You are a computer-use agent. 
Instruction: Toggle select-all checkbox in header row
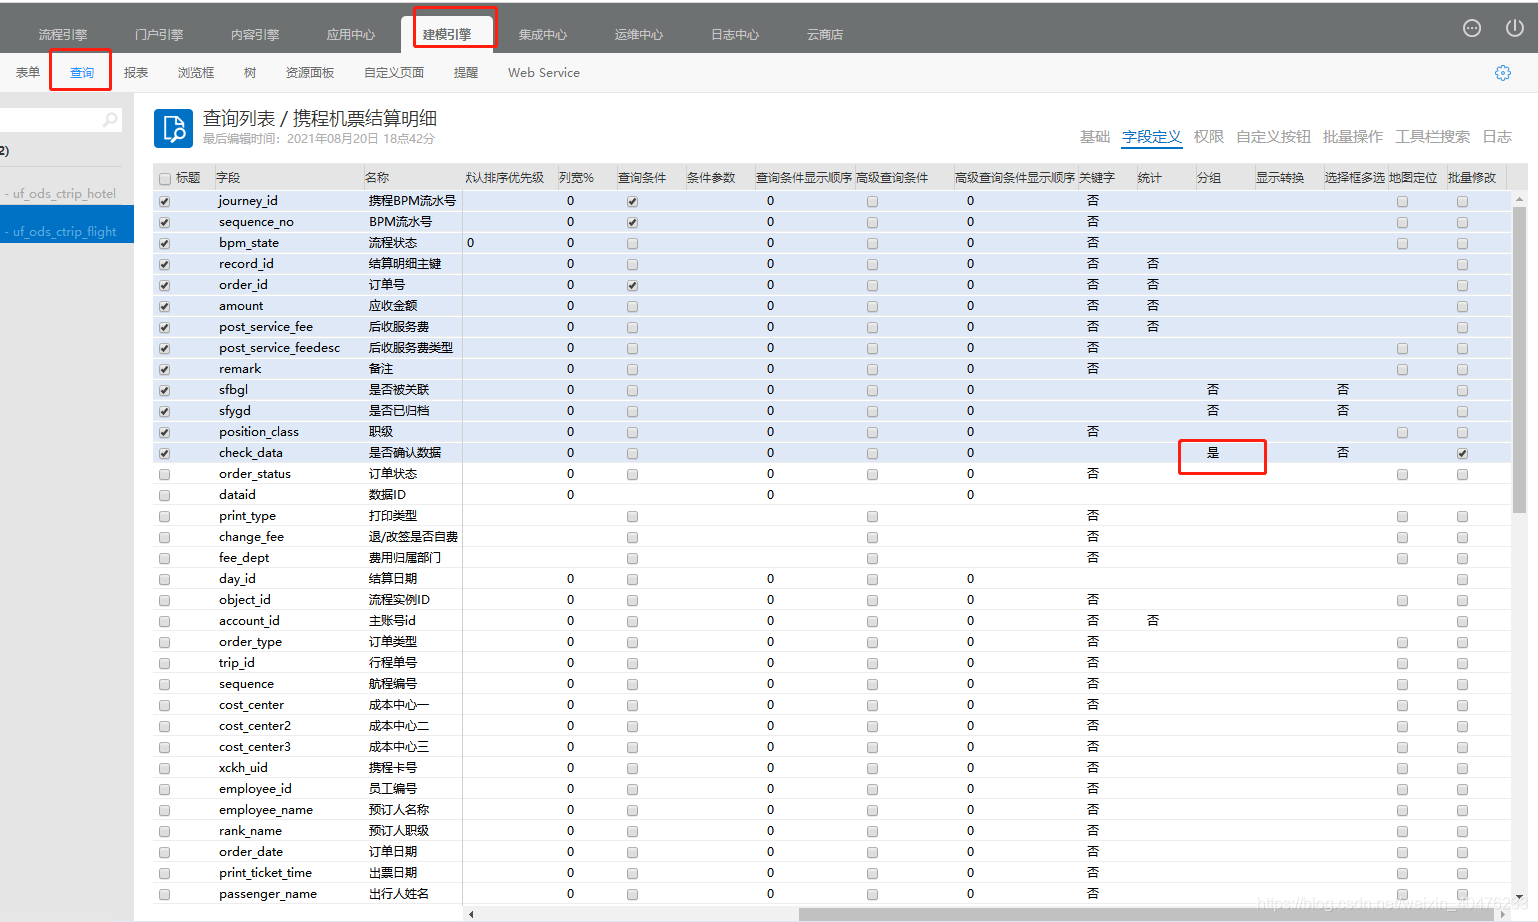pyautogui.click(x=164, y=178)
